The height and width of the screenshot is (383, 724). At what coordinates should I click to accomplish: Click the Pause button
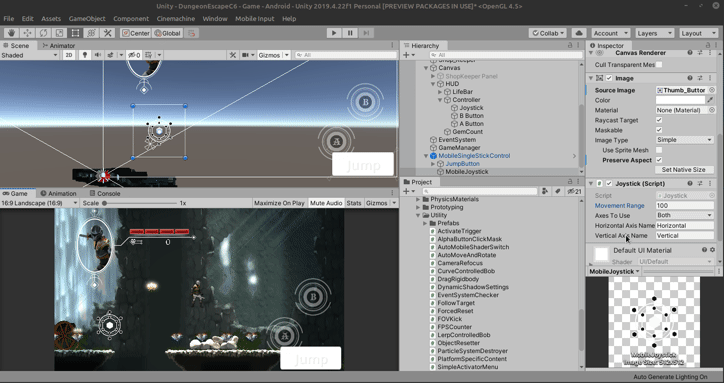(350, 33)
